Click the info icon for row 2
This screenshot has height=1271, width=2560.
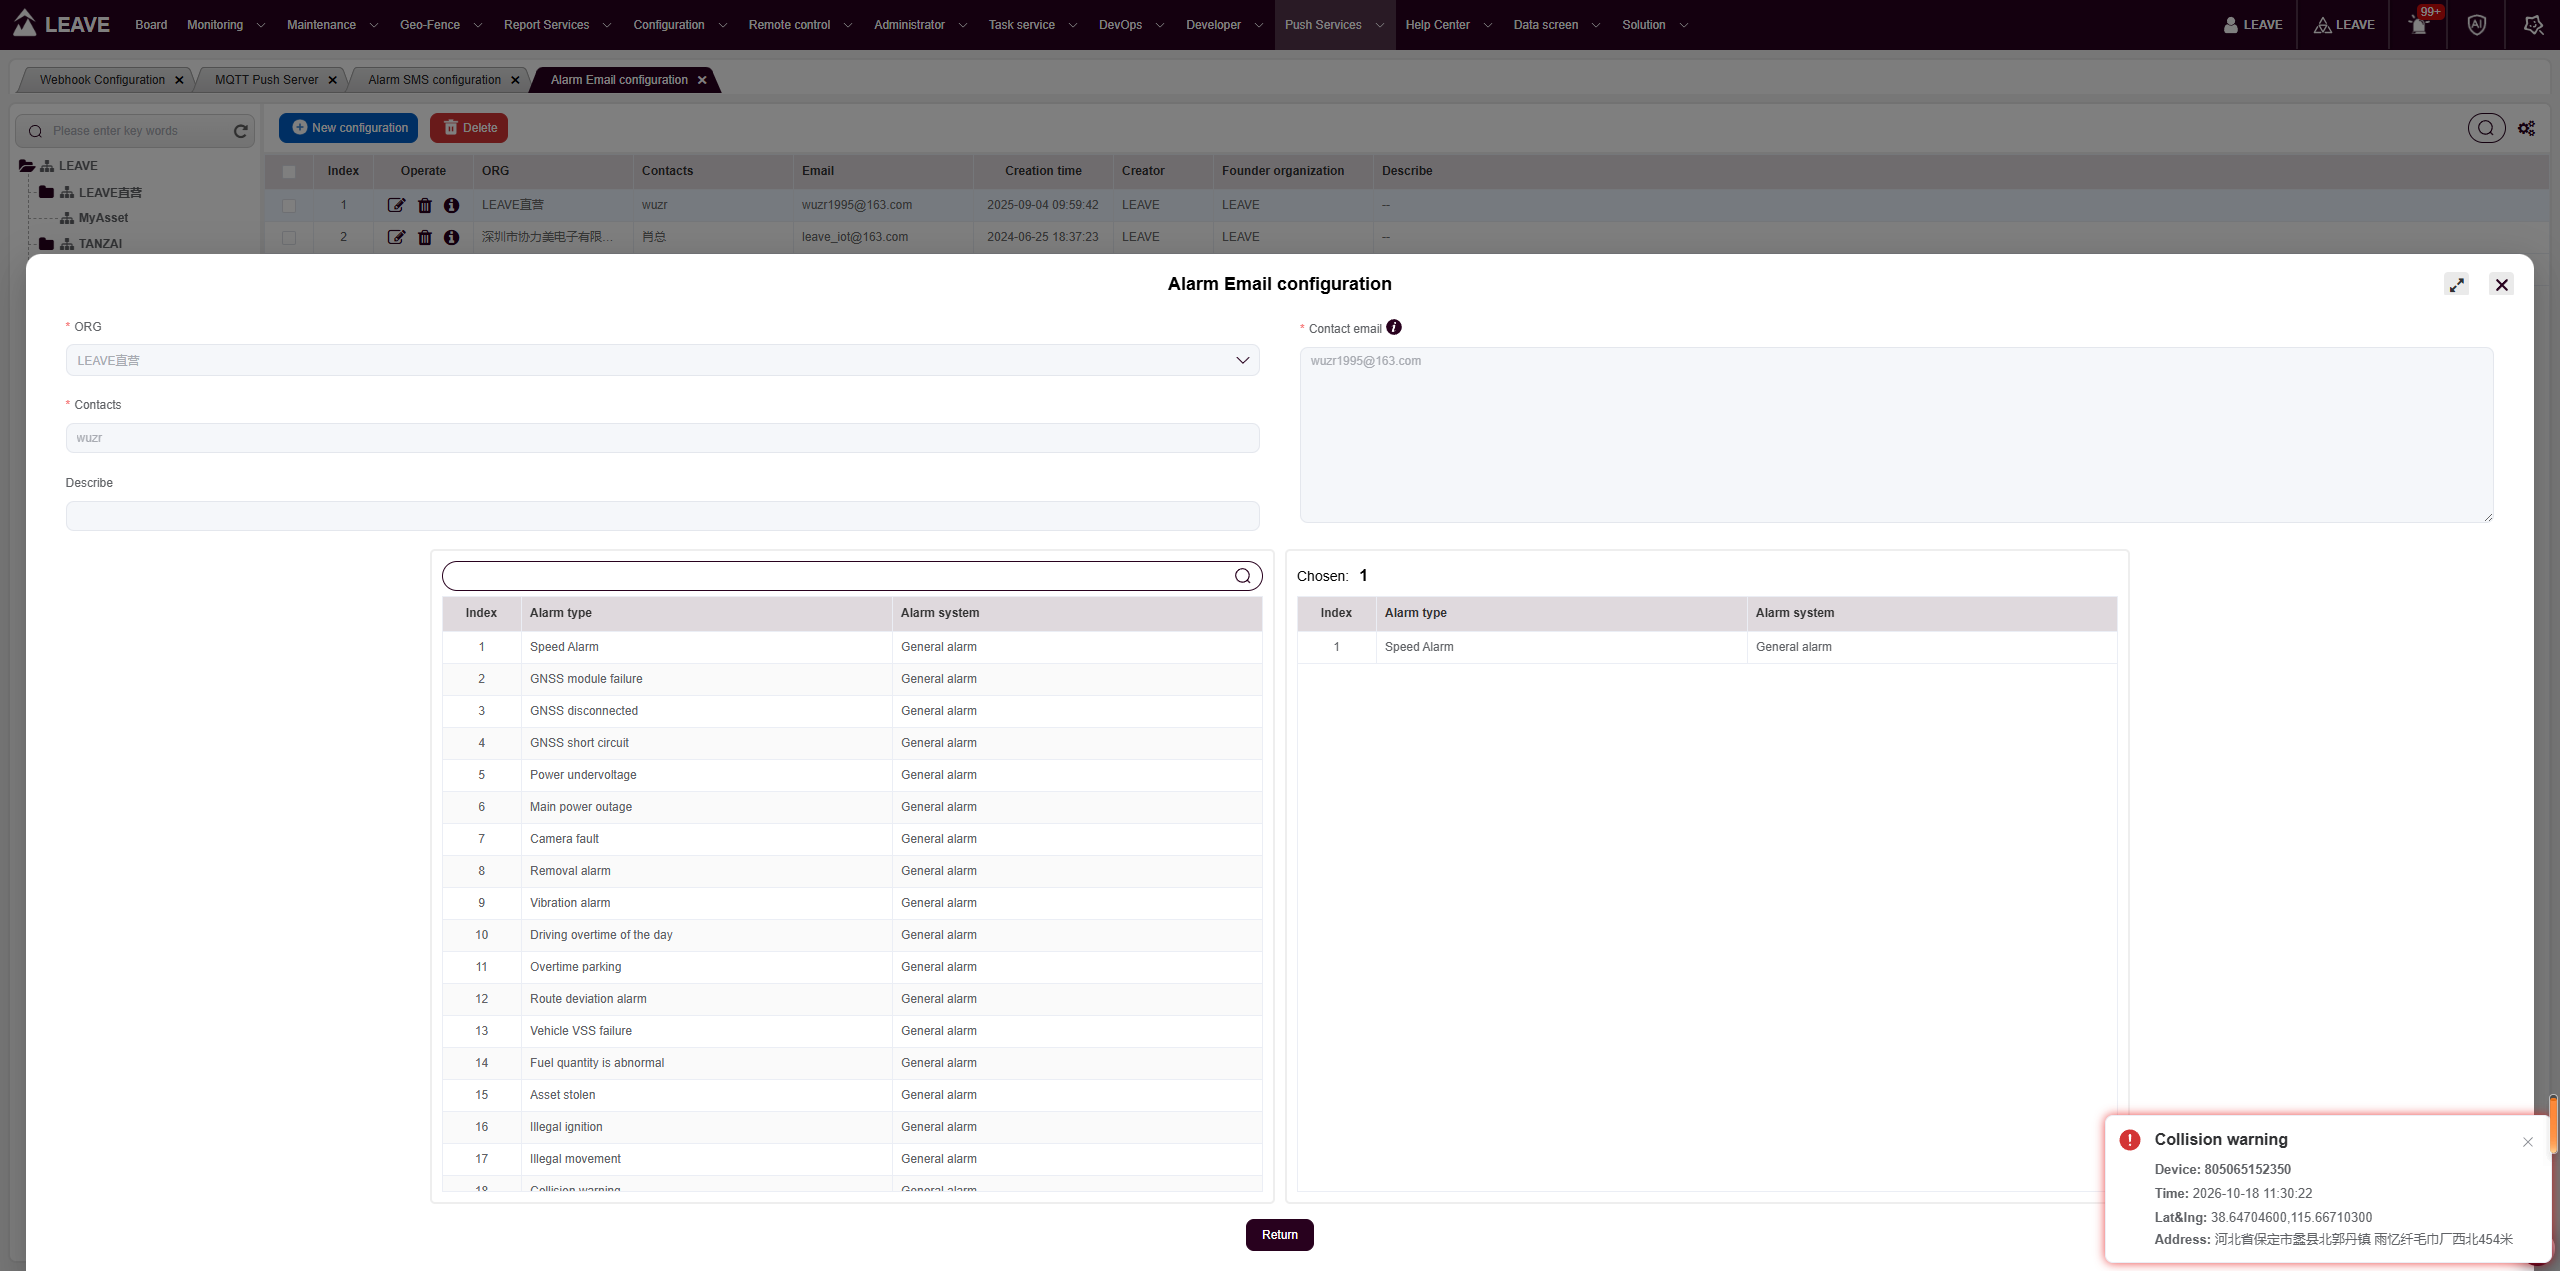point(452,237)
